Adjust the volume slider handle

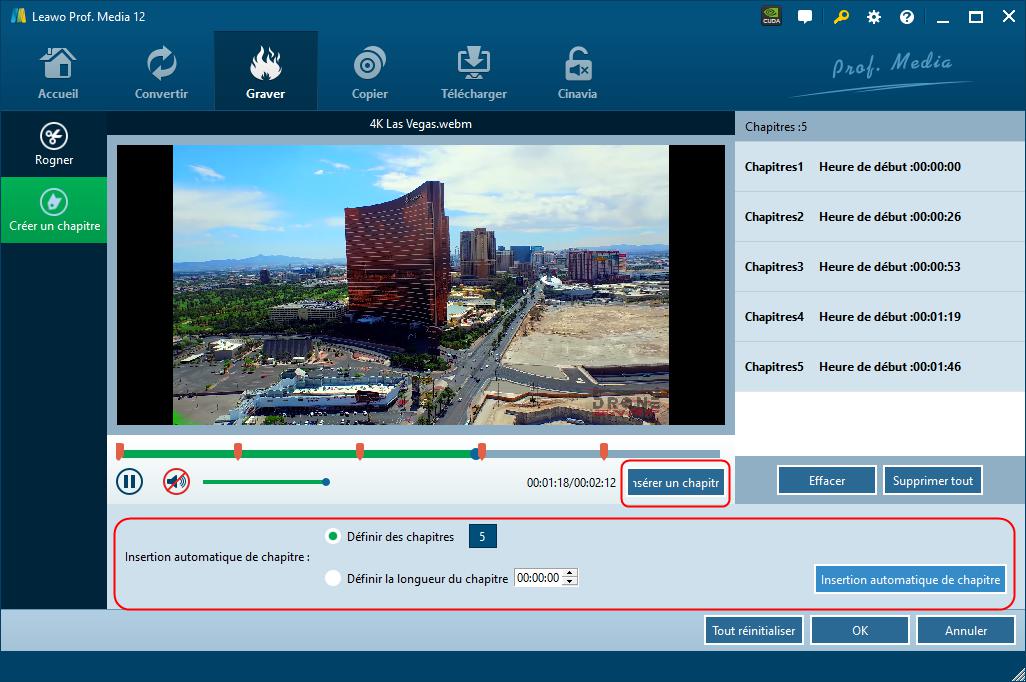[326, 482]
